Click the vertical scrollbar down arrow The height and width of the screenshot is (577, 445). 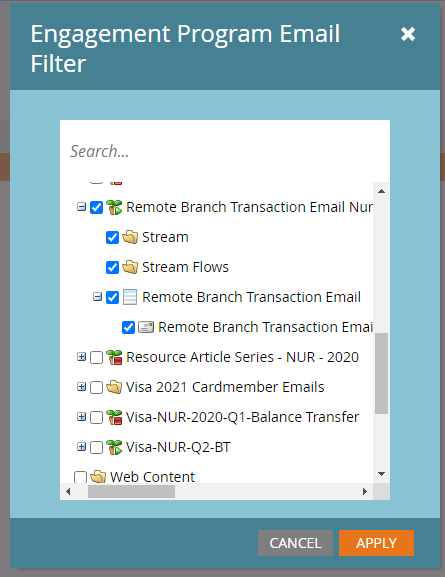tap(381, 474)
